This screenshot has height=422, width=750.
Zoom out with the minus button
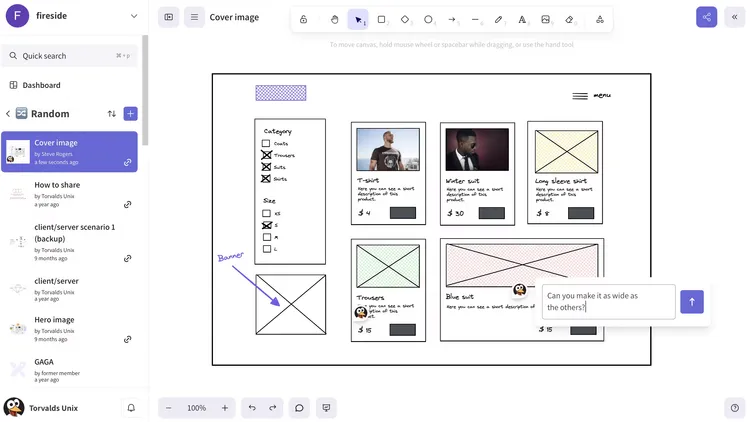point(168,408)
